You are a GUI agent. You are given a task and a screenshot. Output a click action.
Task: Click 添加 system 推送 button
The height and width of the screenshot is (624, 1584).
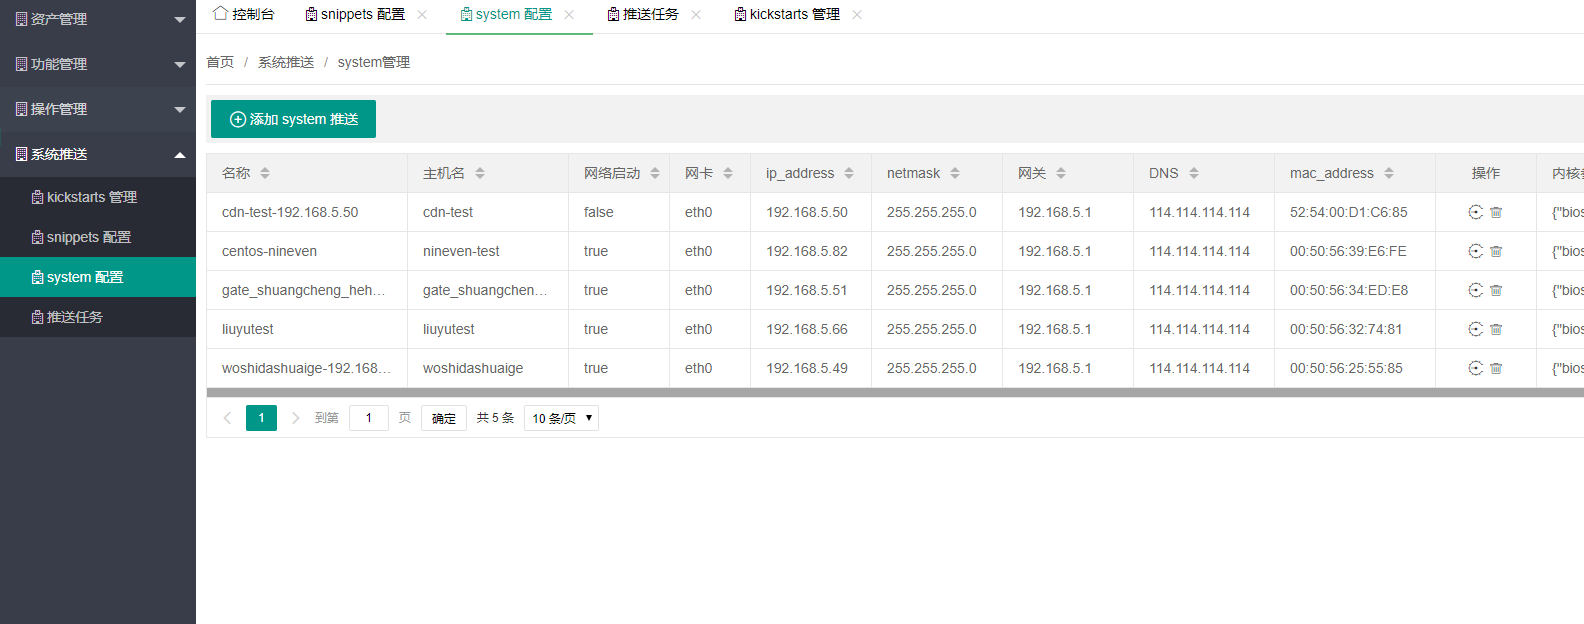[x=293, y=119]
